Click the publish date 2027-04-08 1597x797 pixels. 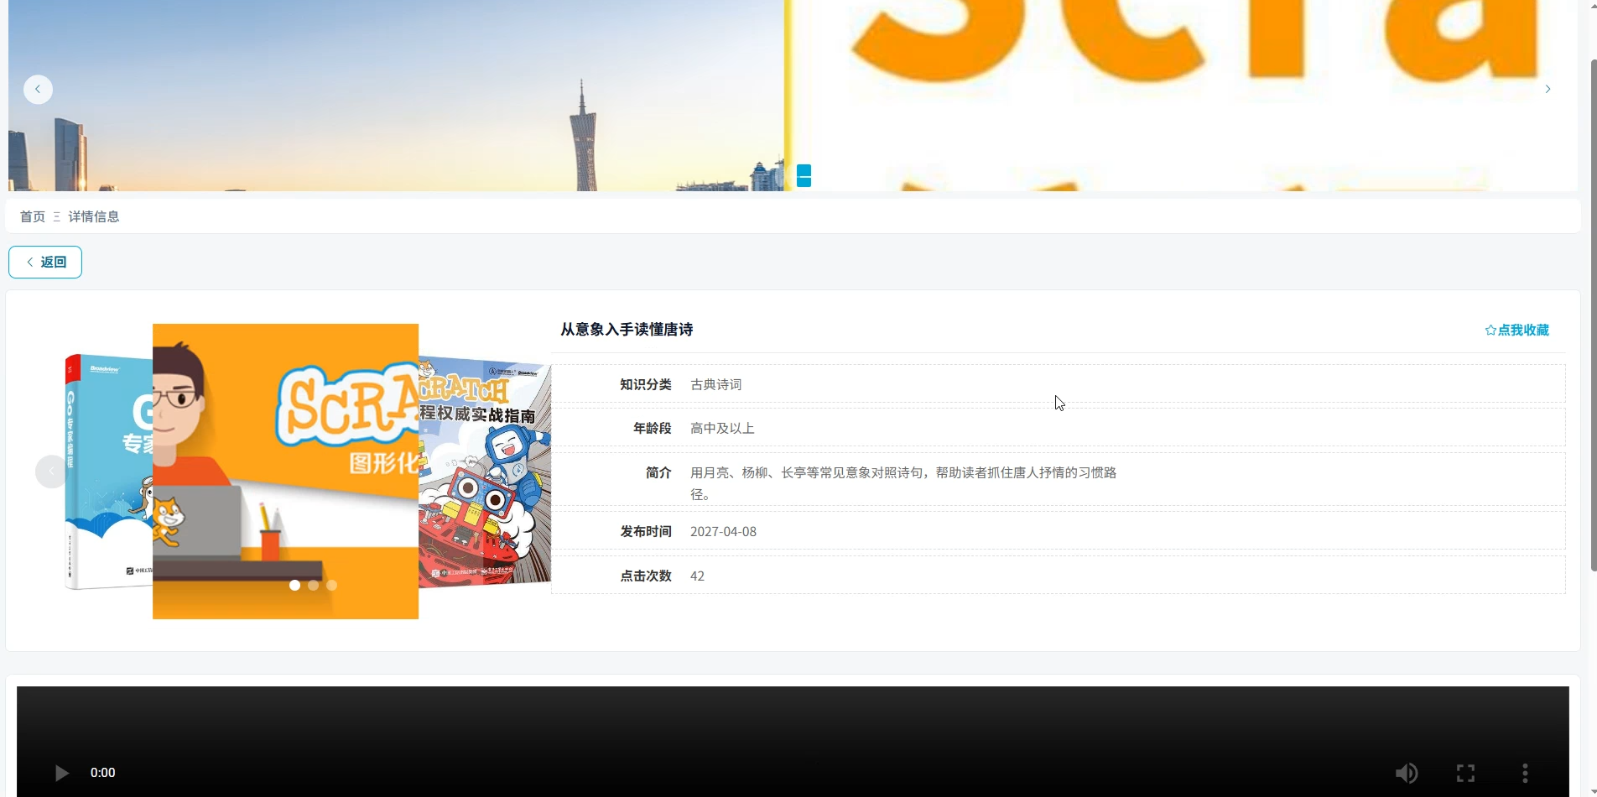point(723,532)
